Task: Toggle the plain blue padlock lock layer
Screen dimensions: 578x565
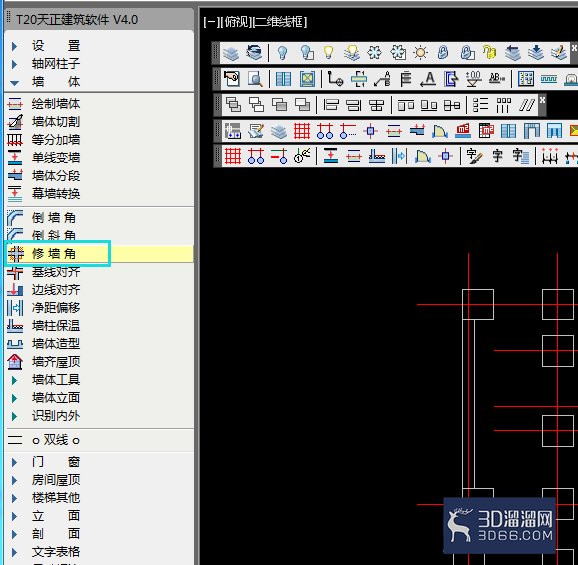Action: 443,53
